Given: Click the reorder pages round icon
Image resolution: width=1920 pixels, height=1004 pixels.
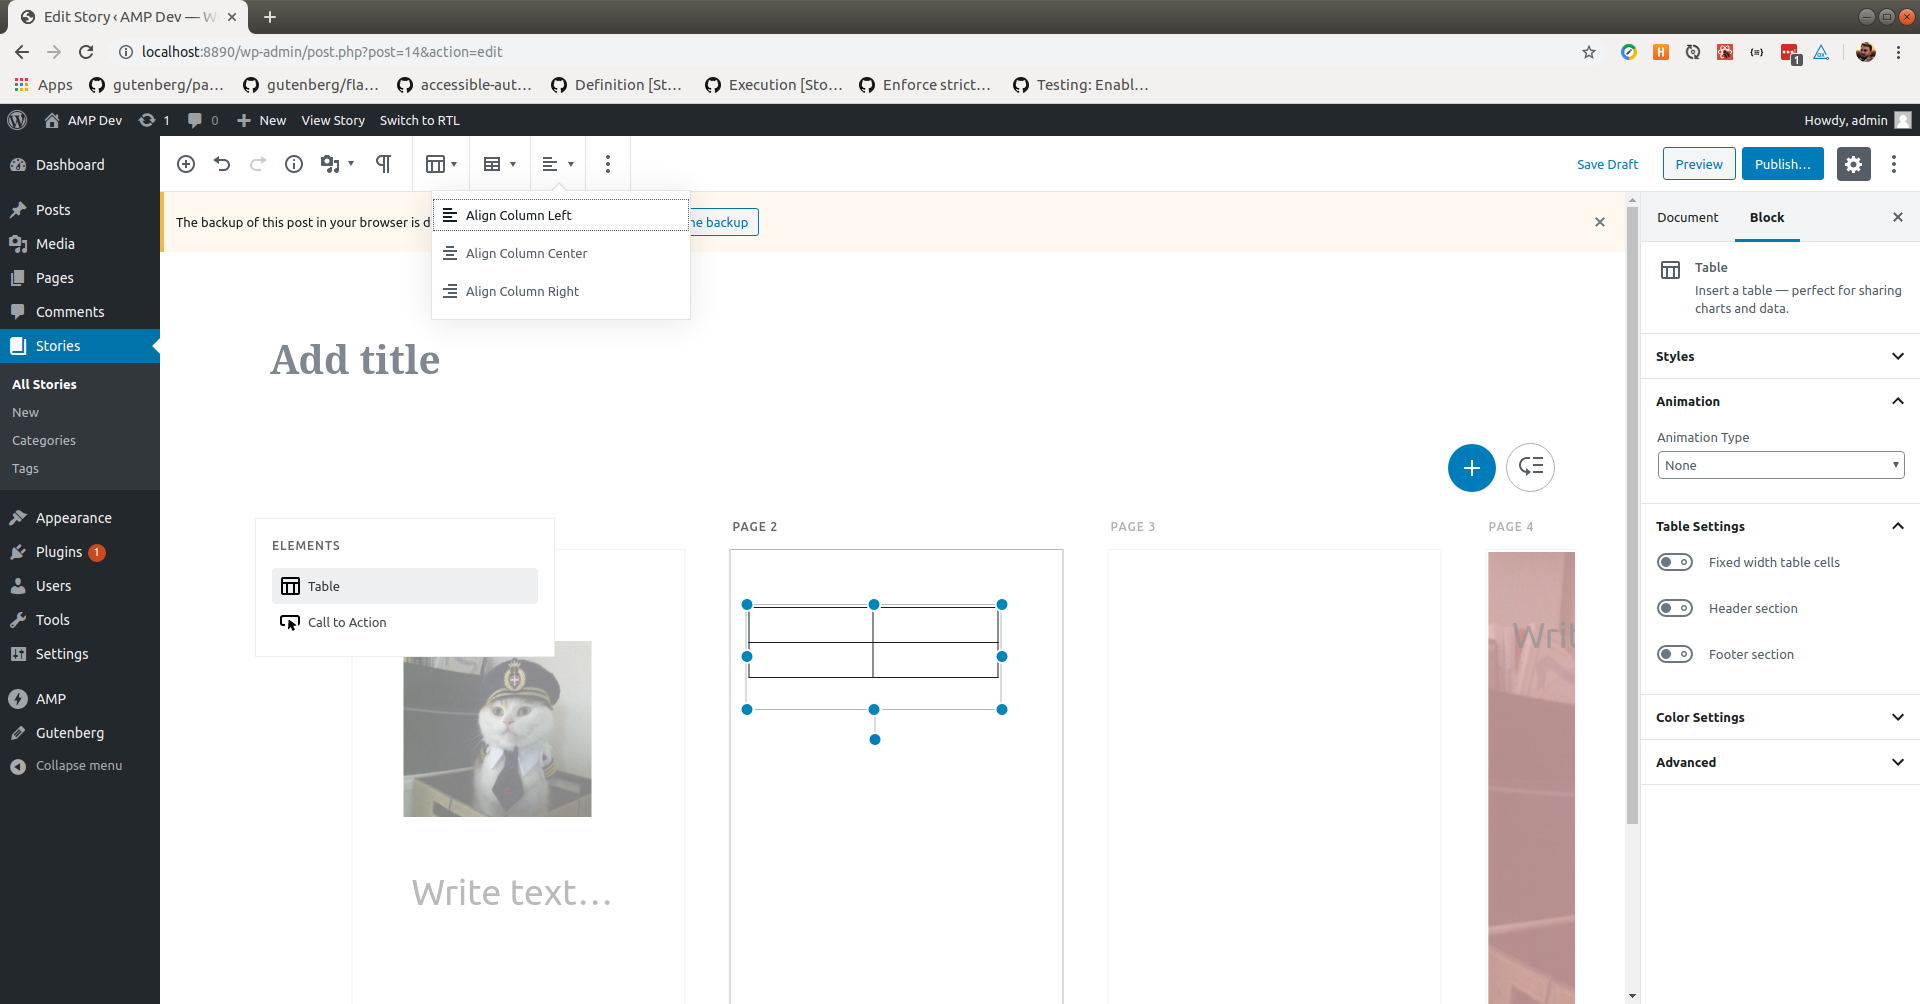Looking at the screenshot, I should tap(1530, 467).
